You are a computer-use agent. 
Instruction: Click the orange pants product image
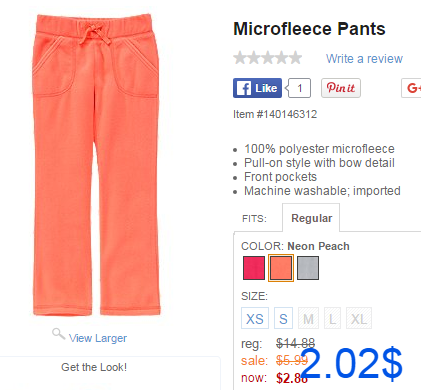[96, 165]
